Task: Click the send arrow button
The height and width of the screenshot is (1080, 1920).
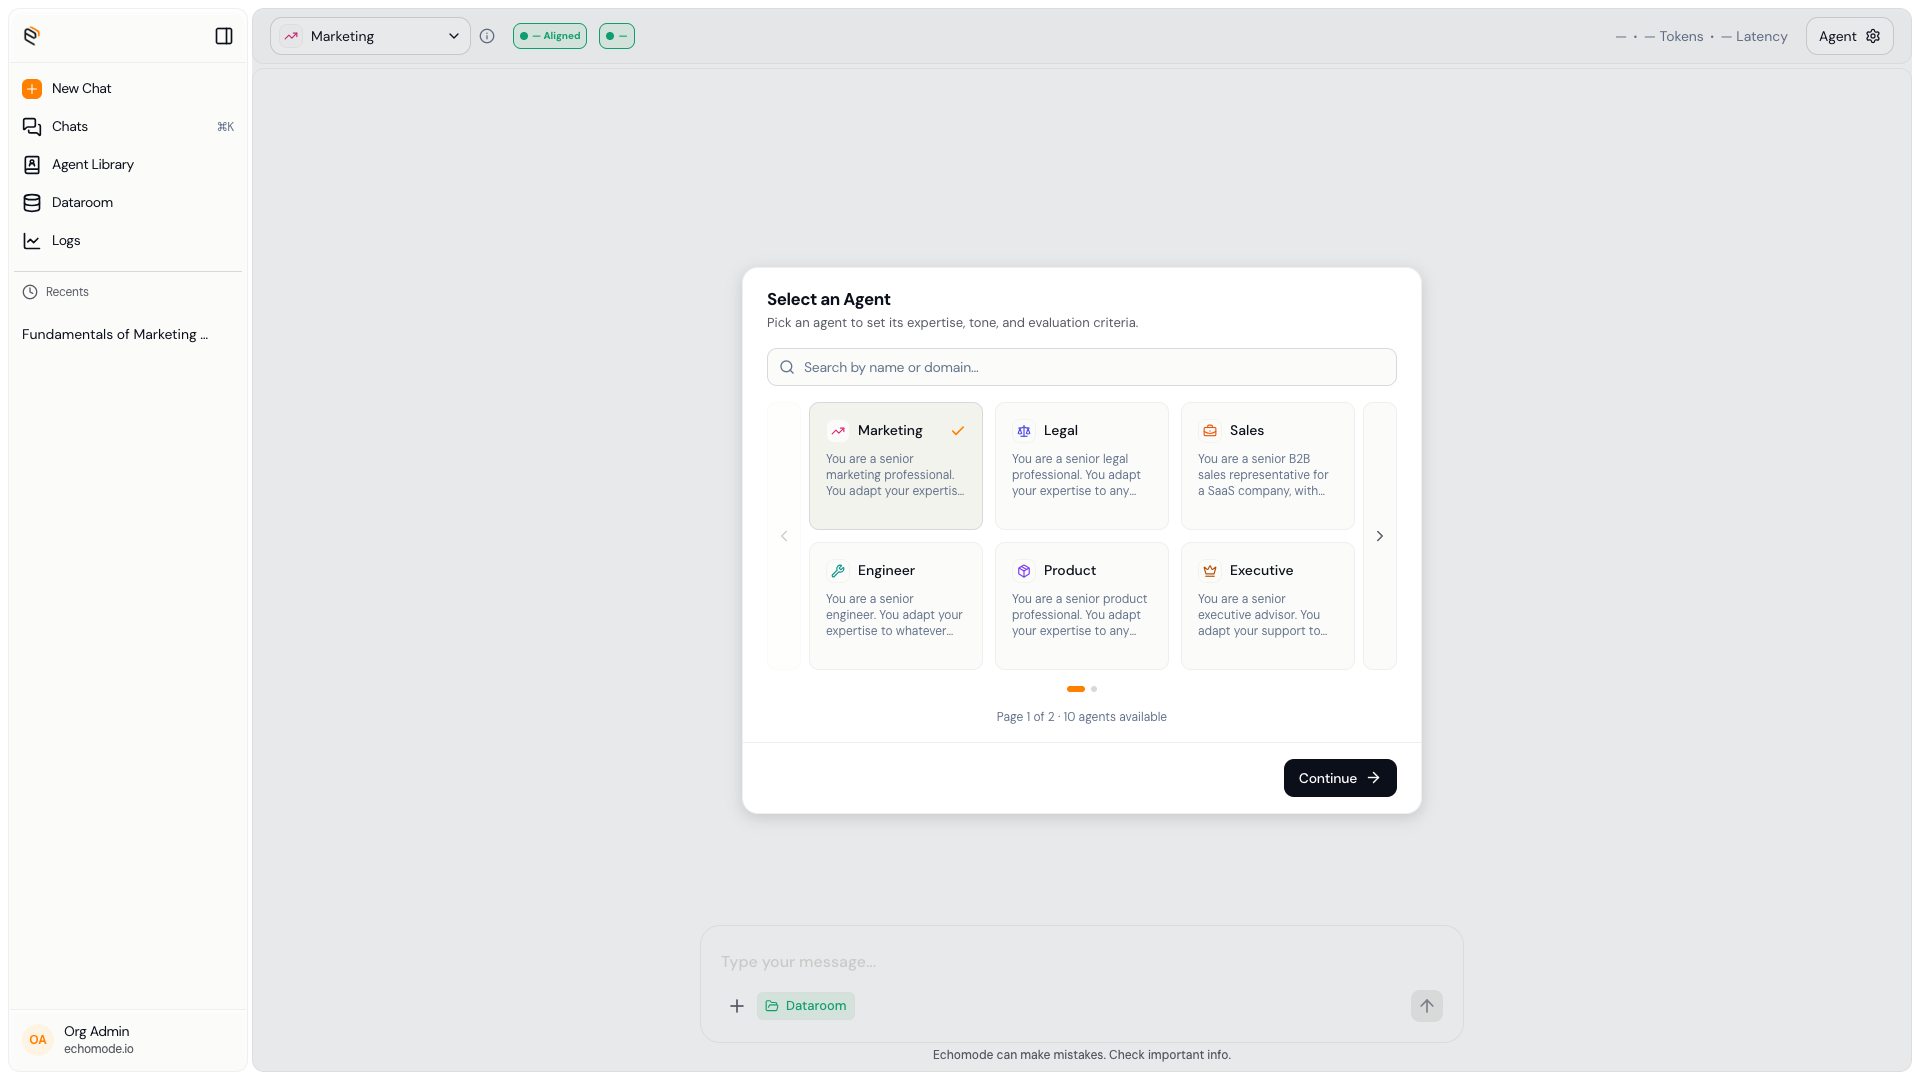Action: (x=1427, y=1006)
